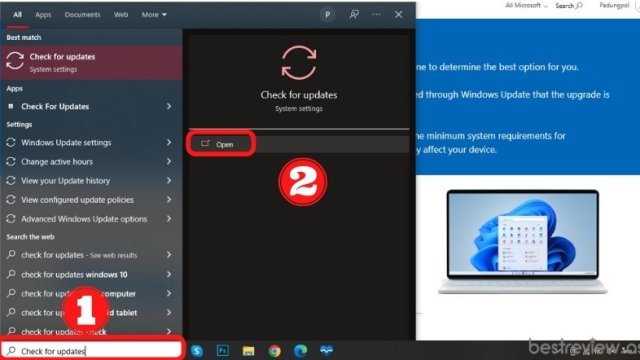
Task: Switch to the Web tab
Action: 121,15
